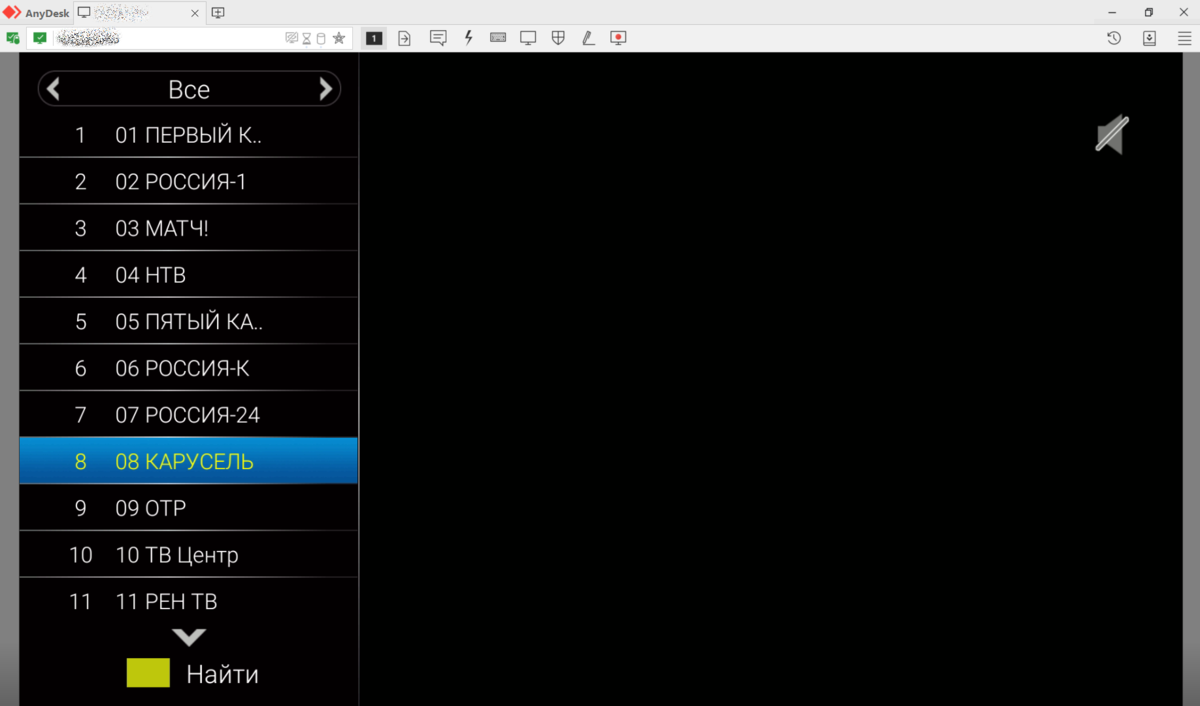Open session history clock icon
This screenshot has width=1200, height=706.
click(1114, 38)
